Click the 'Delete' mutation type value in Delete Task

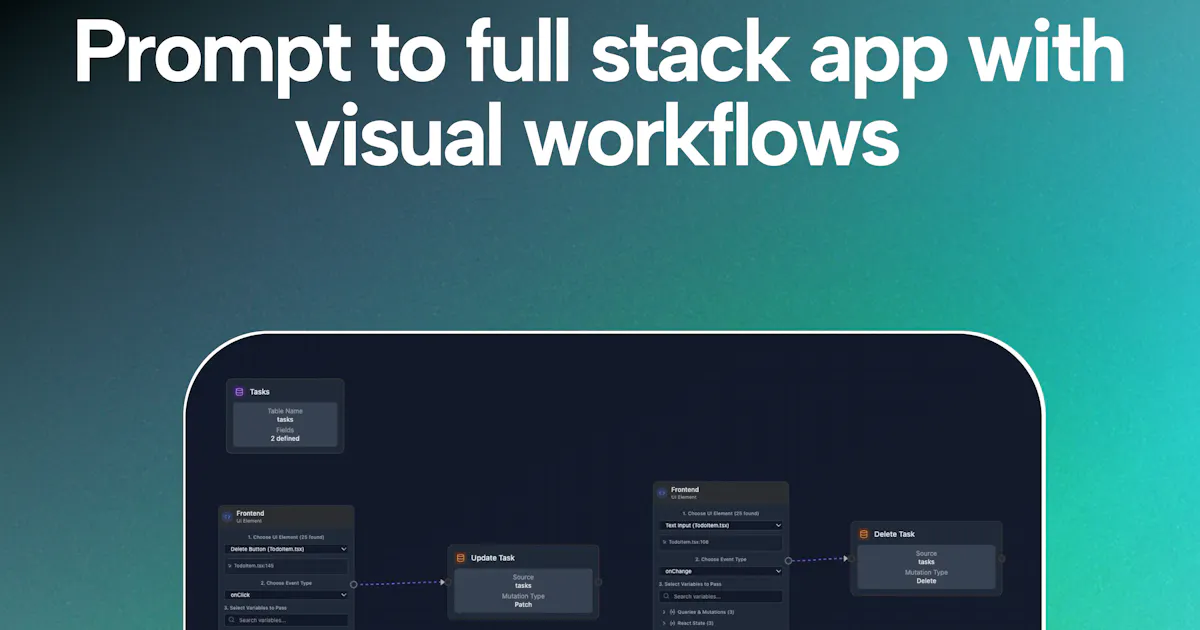pyautogui.click(x=926, y=581)
